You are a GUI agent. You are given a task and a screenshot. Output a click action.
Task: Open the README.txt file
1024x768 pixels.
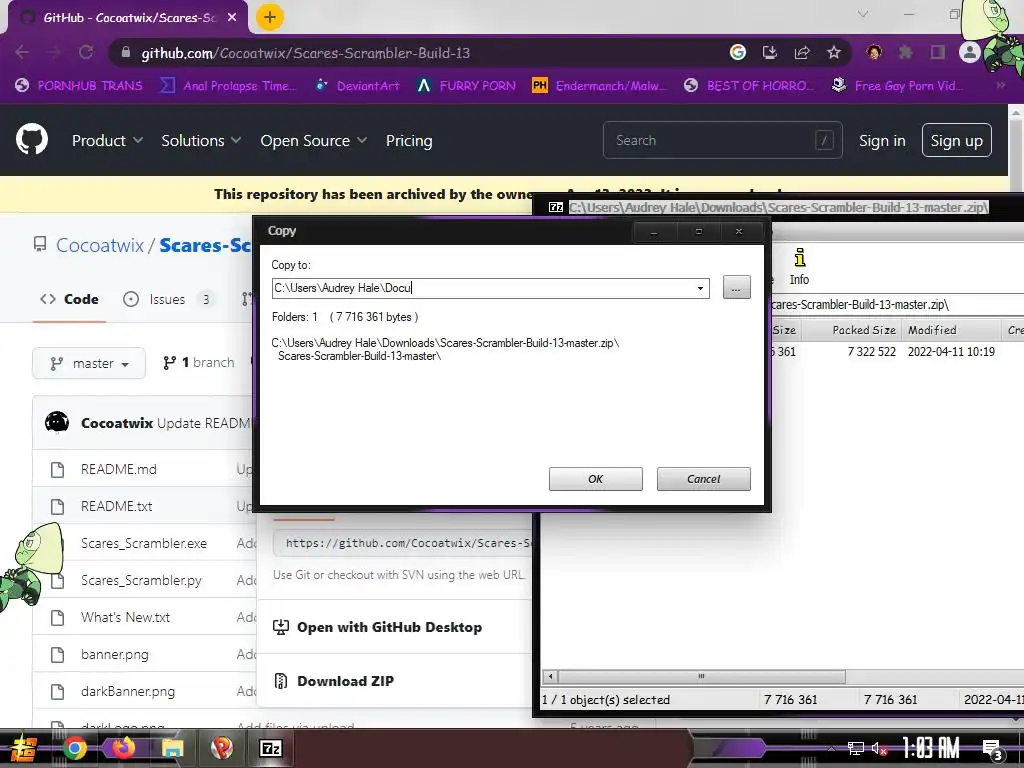coord(116,506)
